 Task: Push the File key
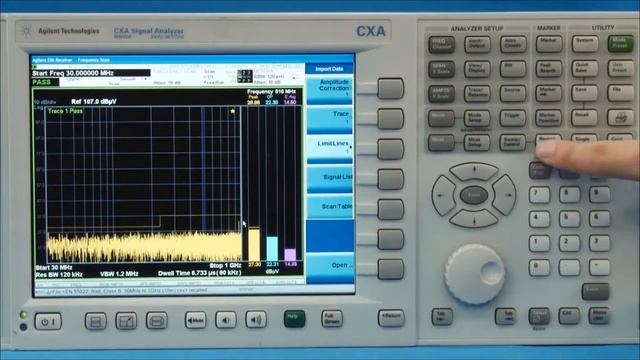tap(620, 93)
